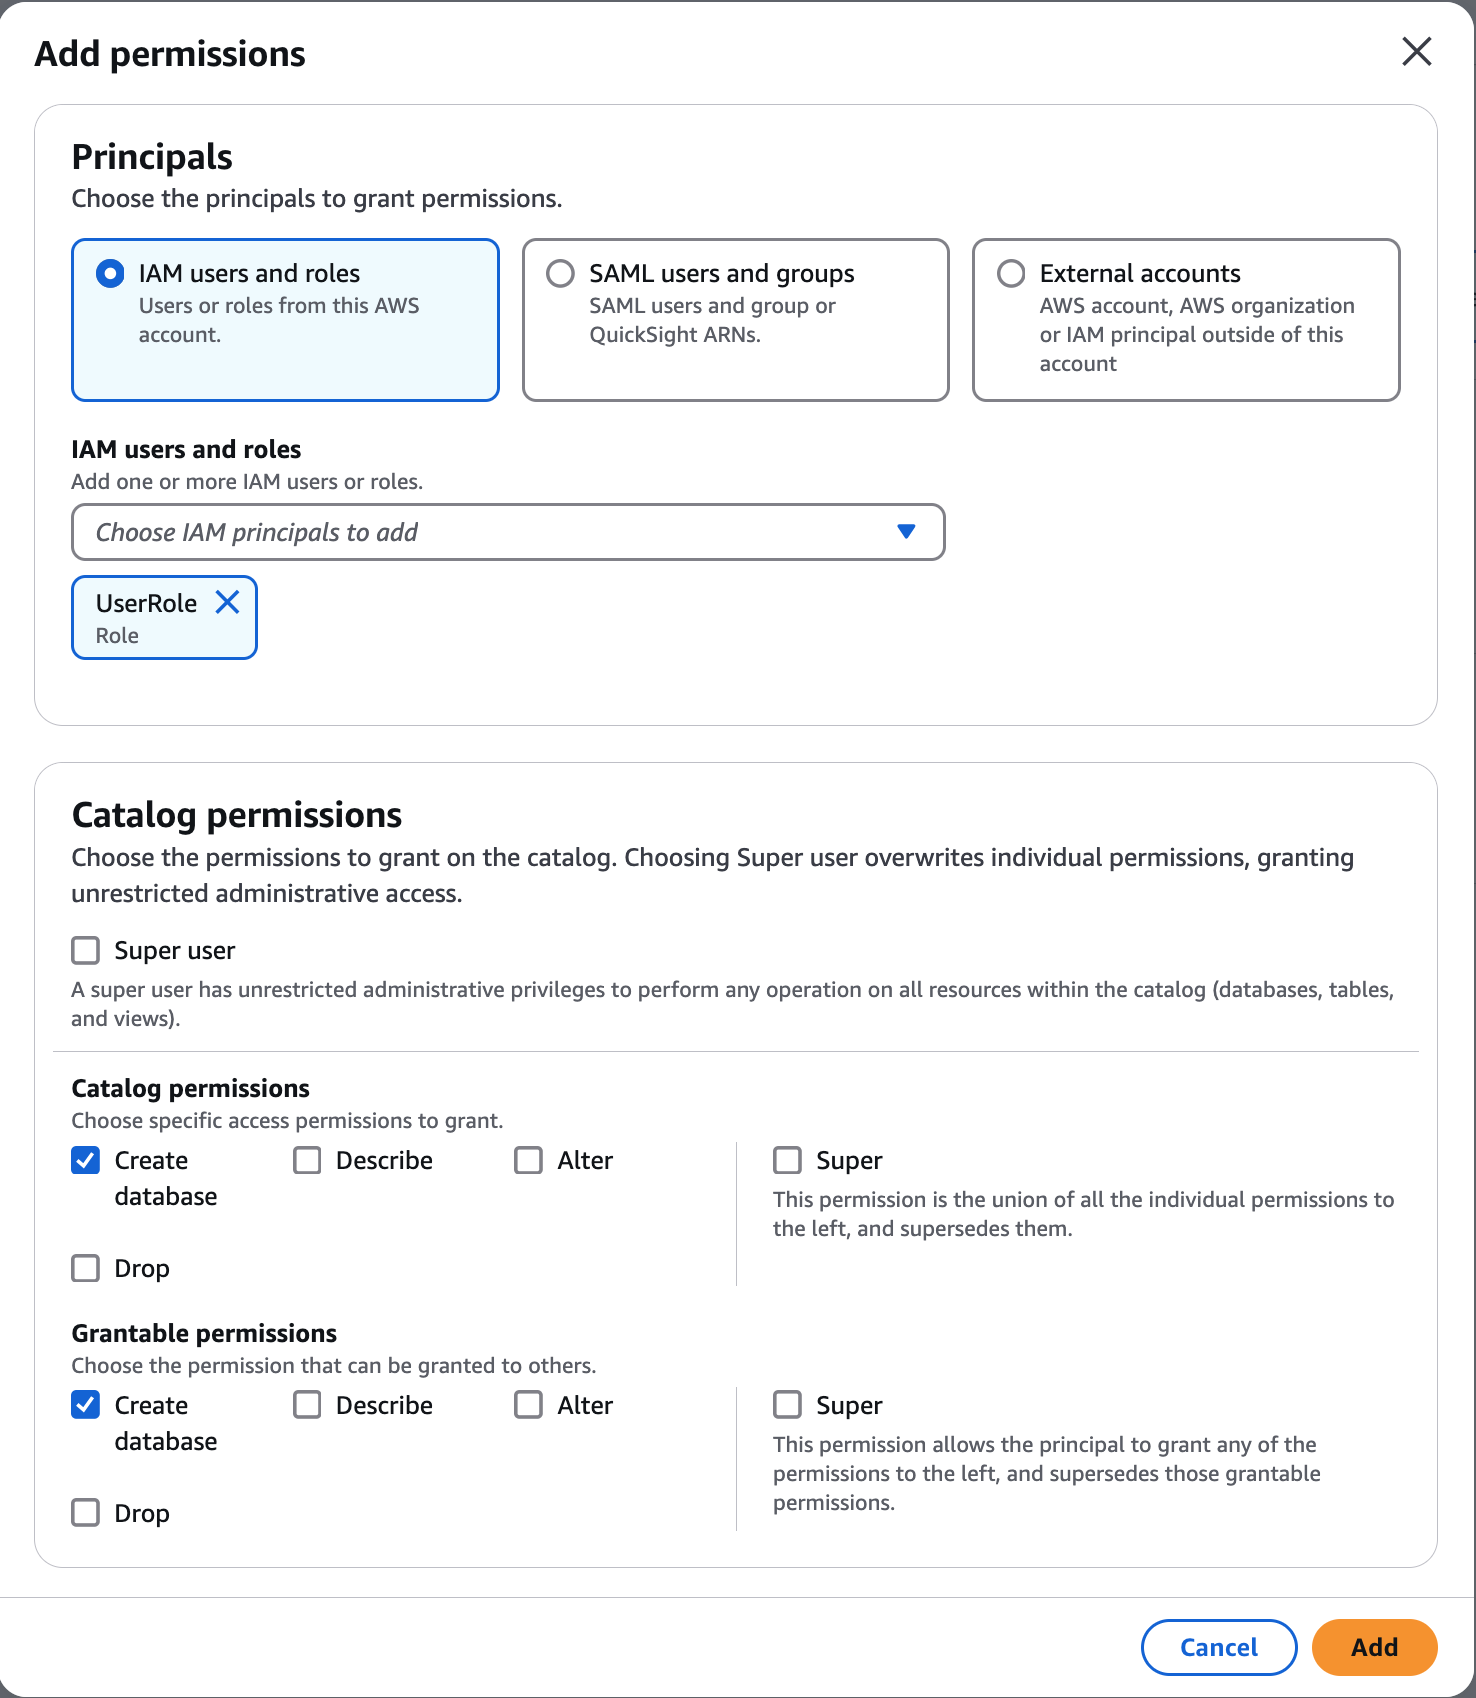Check Drop under Catalog permissions
This screenshot has width=1476, height=1698.
pos(85,1268)
